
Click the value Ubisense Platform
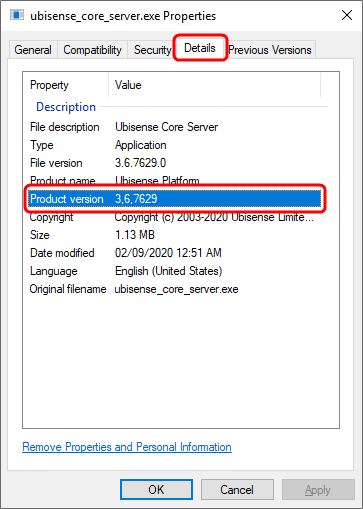pos(157,181)
